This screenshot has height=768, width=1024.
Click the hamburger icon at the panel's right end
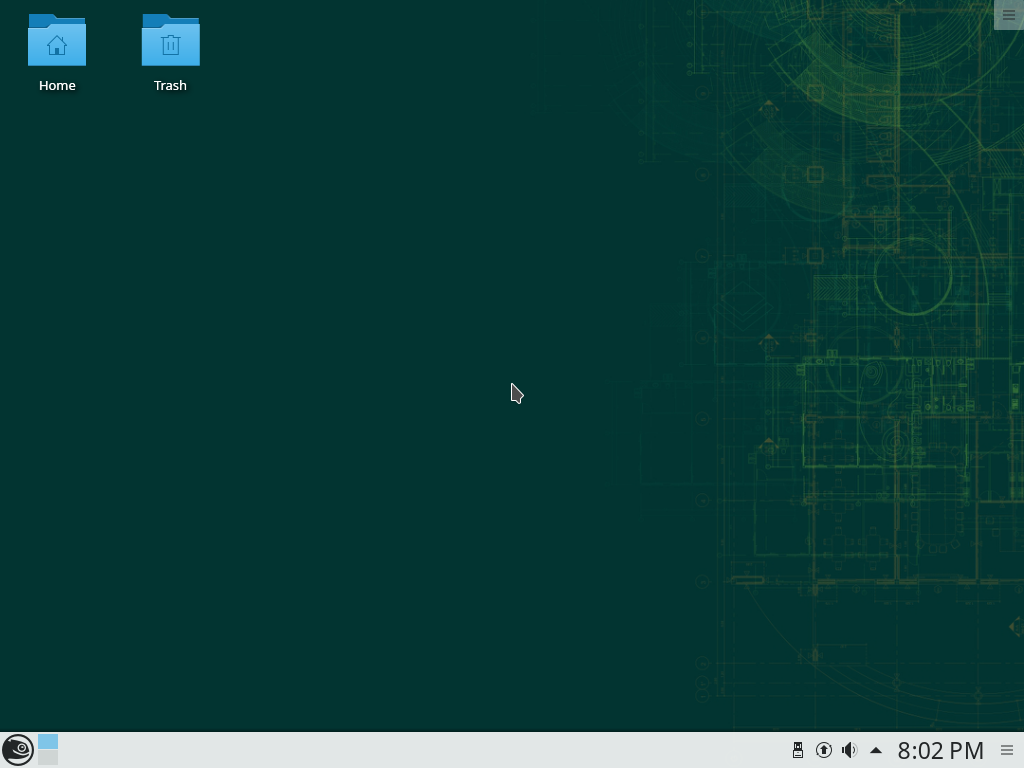click(x=1008, y=750)
